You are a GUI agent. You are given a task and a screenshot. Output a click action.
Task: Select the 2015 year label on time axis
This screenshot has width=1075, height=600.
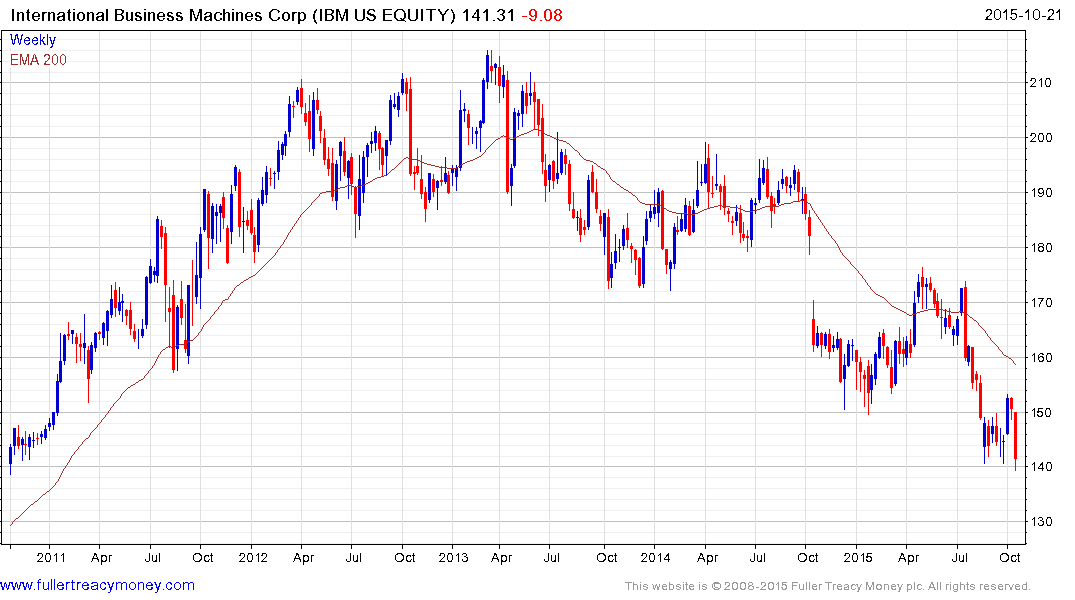pyautogui.click(x=858, y=557)
